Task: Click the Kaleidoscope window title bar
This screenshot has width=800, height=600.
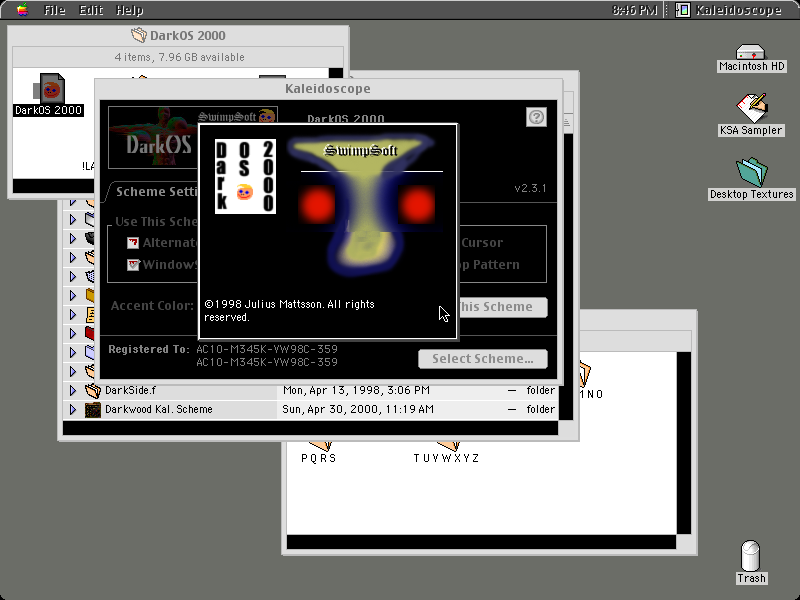Action: coord(328,89)
